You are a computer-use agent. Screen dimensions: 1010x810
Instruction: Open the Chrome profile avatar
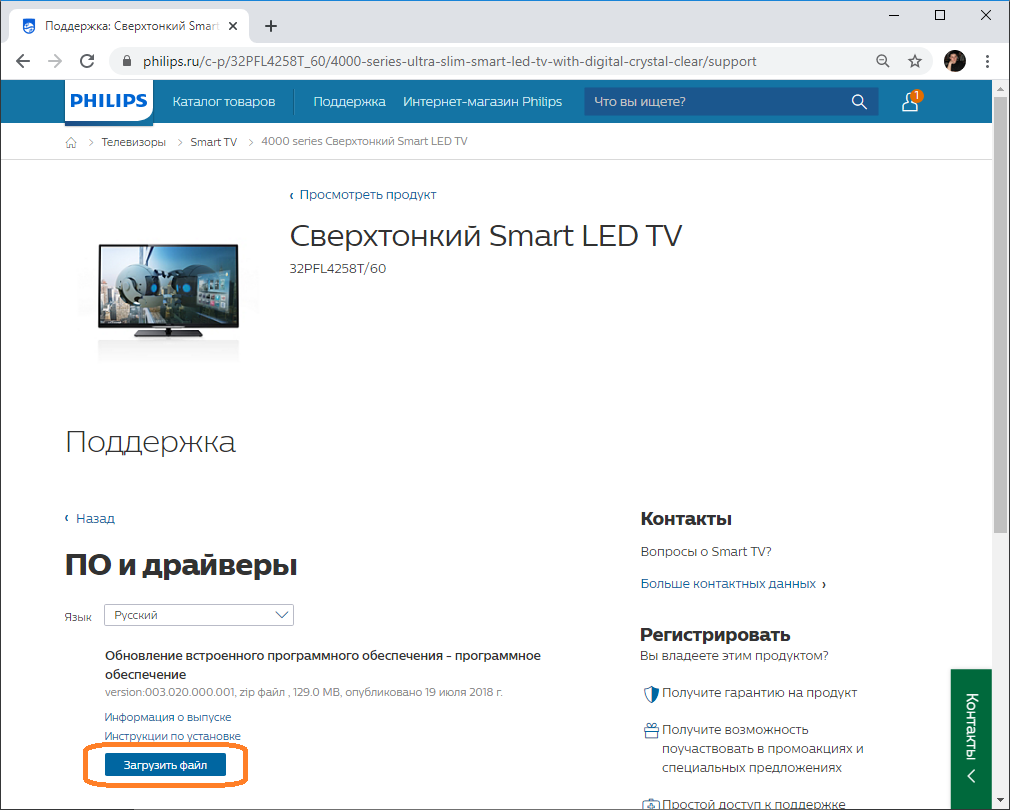coord(955,61)
